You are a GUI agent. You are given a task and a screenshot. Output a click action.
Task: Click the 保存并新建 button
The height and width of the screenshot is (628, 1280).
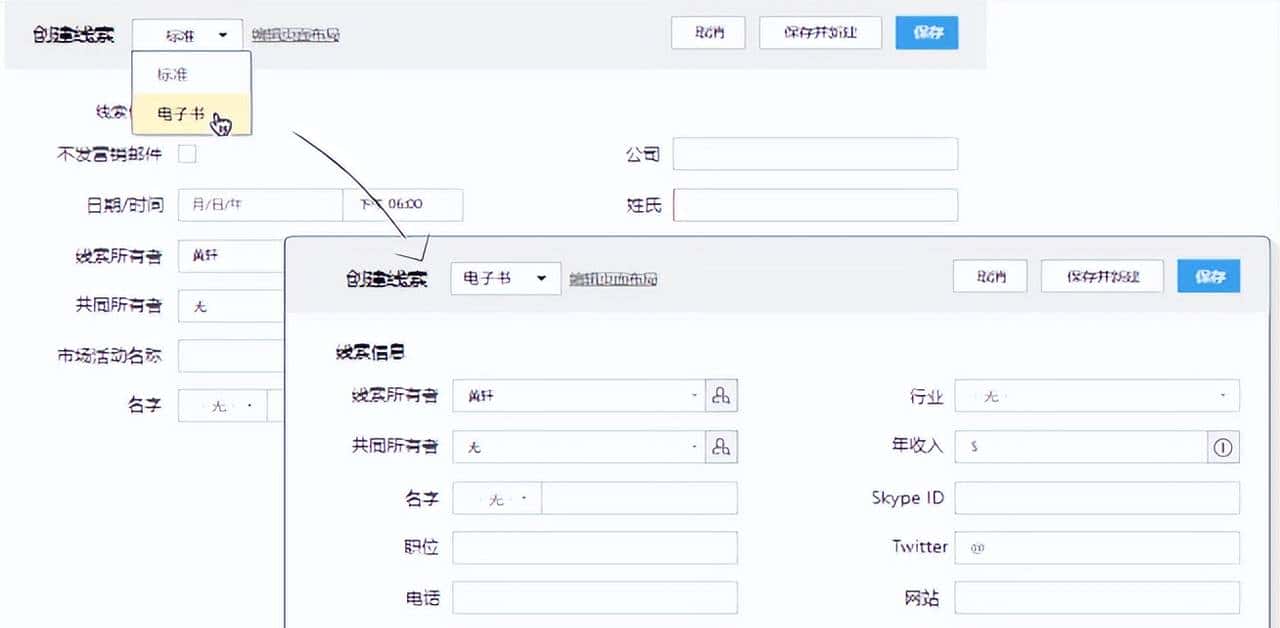click(x=1103, y=276)
